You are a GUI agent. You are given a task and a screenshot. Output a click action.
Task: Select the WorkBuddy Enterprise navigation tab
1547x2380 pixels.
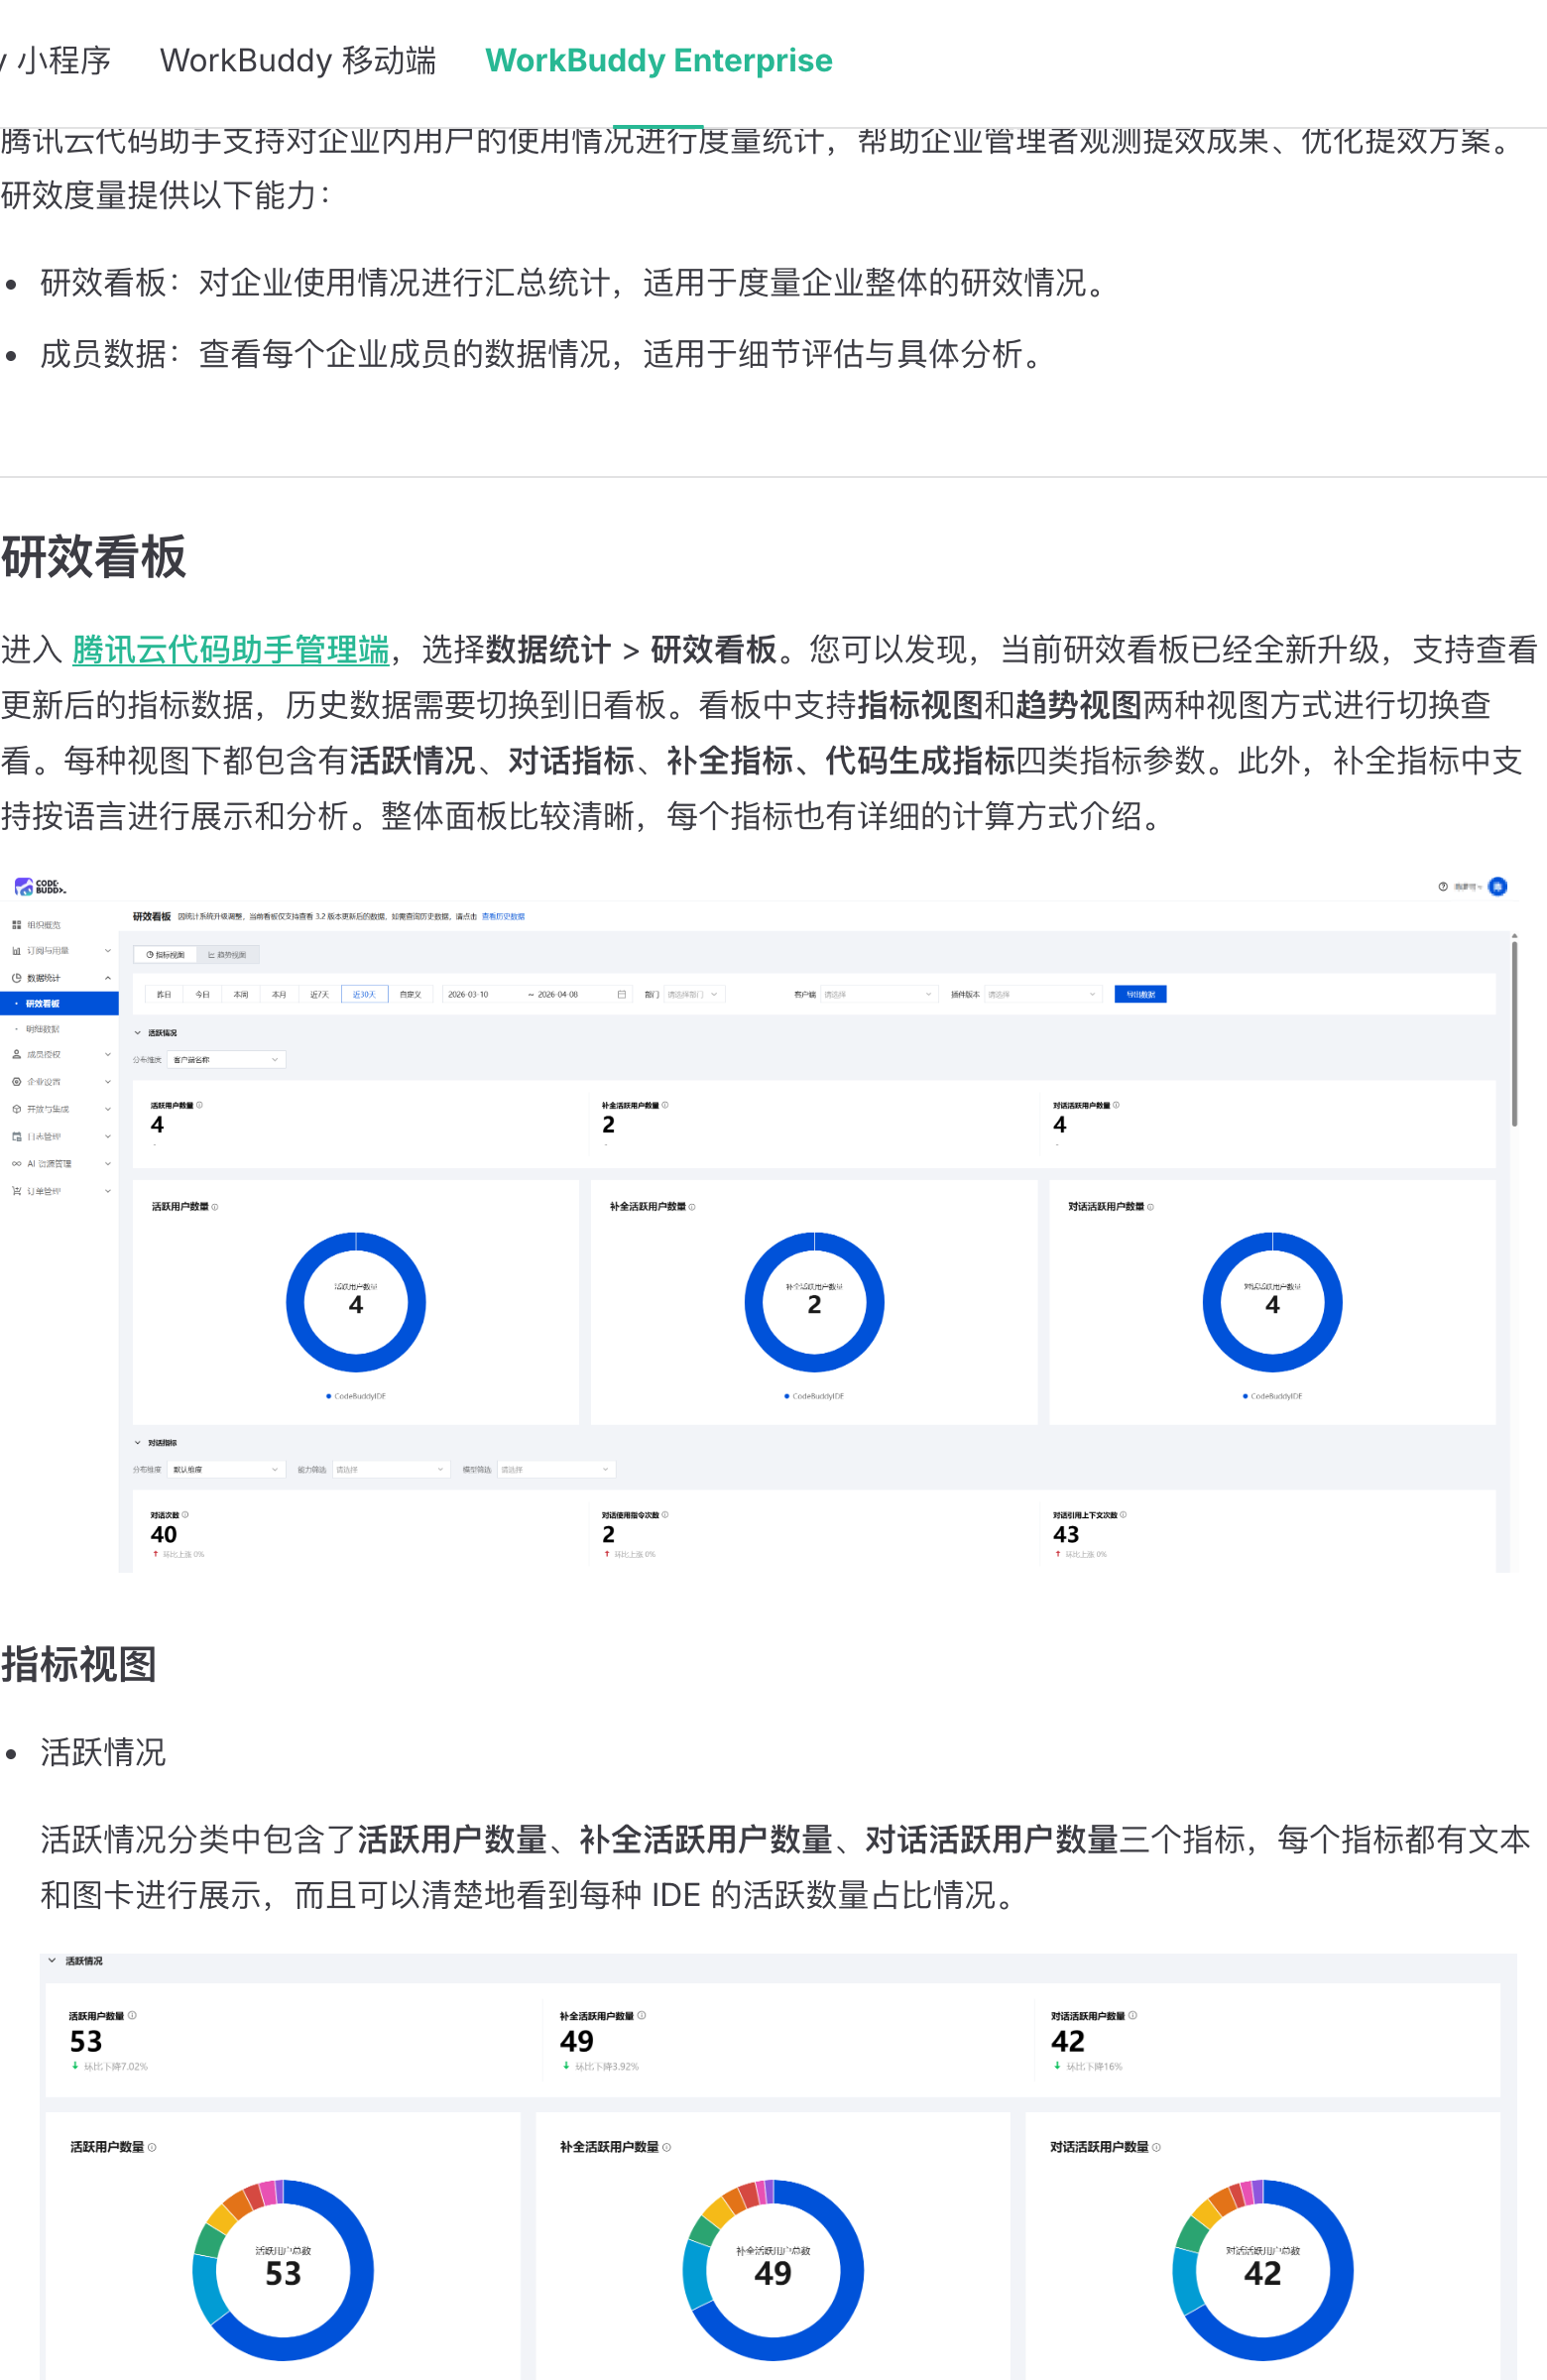pos(658,60)
